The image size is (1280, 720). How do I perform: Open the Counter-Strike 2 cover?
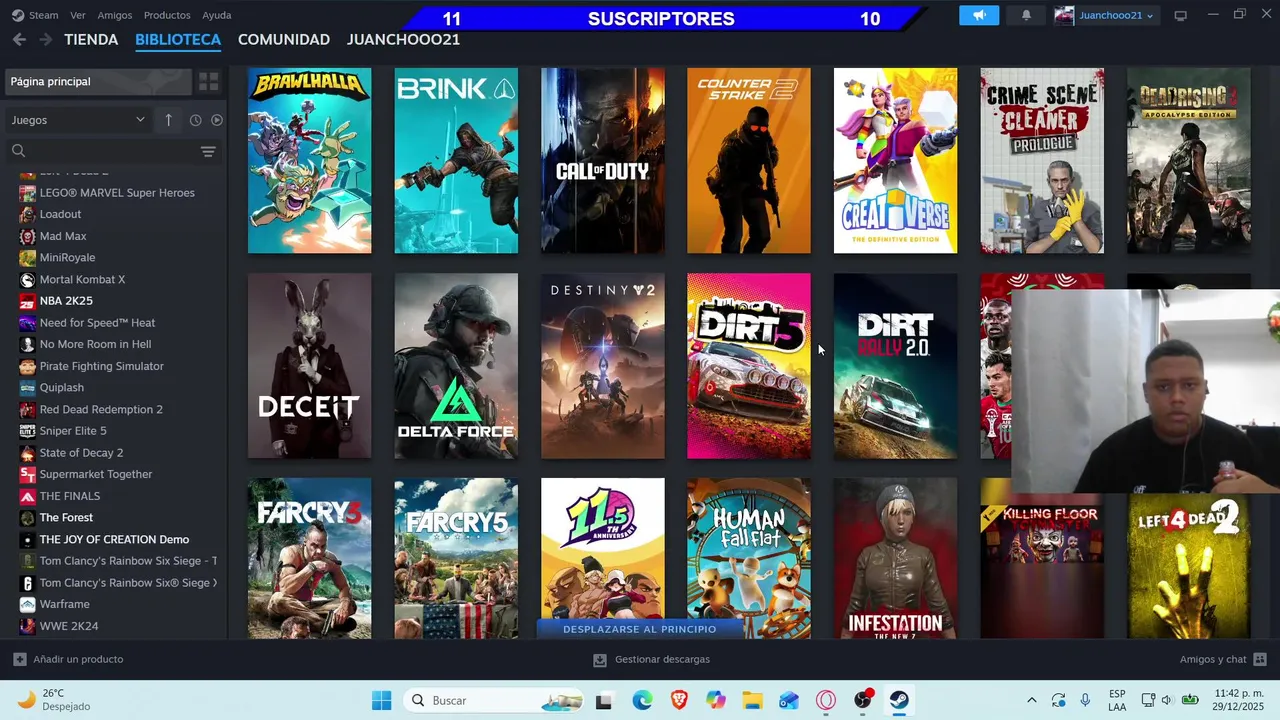tap(749, 161)
